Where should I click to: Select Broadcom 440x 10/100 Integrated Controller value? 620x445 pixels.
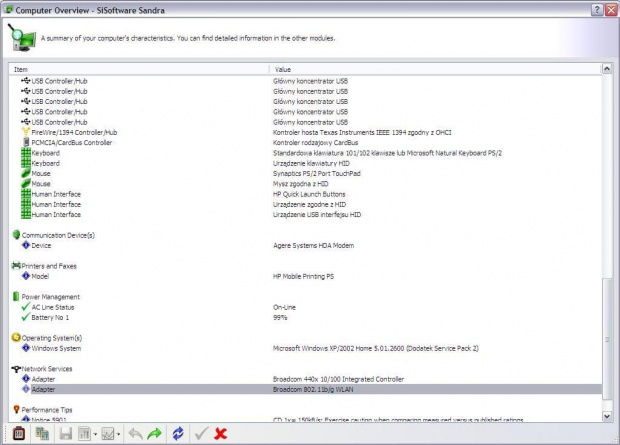point(338,379)
